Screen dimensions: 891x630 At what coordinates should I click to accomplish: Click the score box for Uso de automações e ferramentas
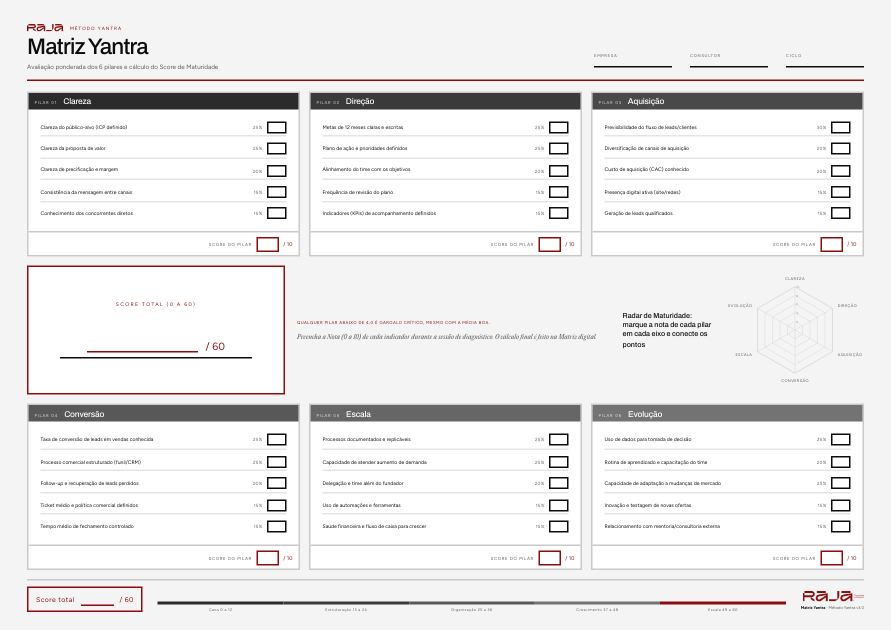point(559,505)
